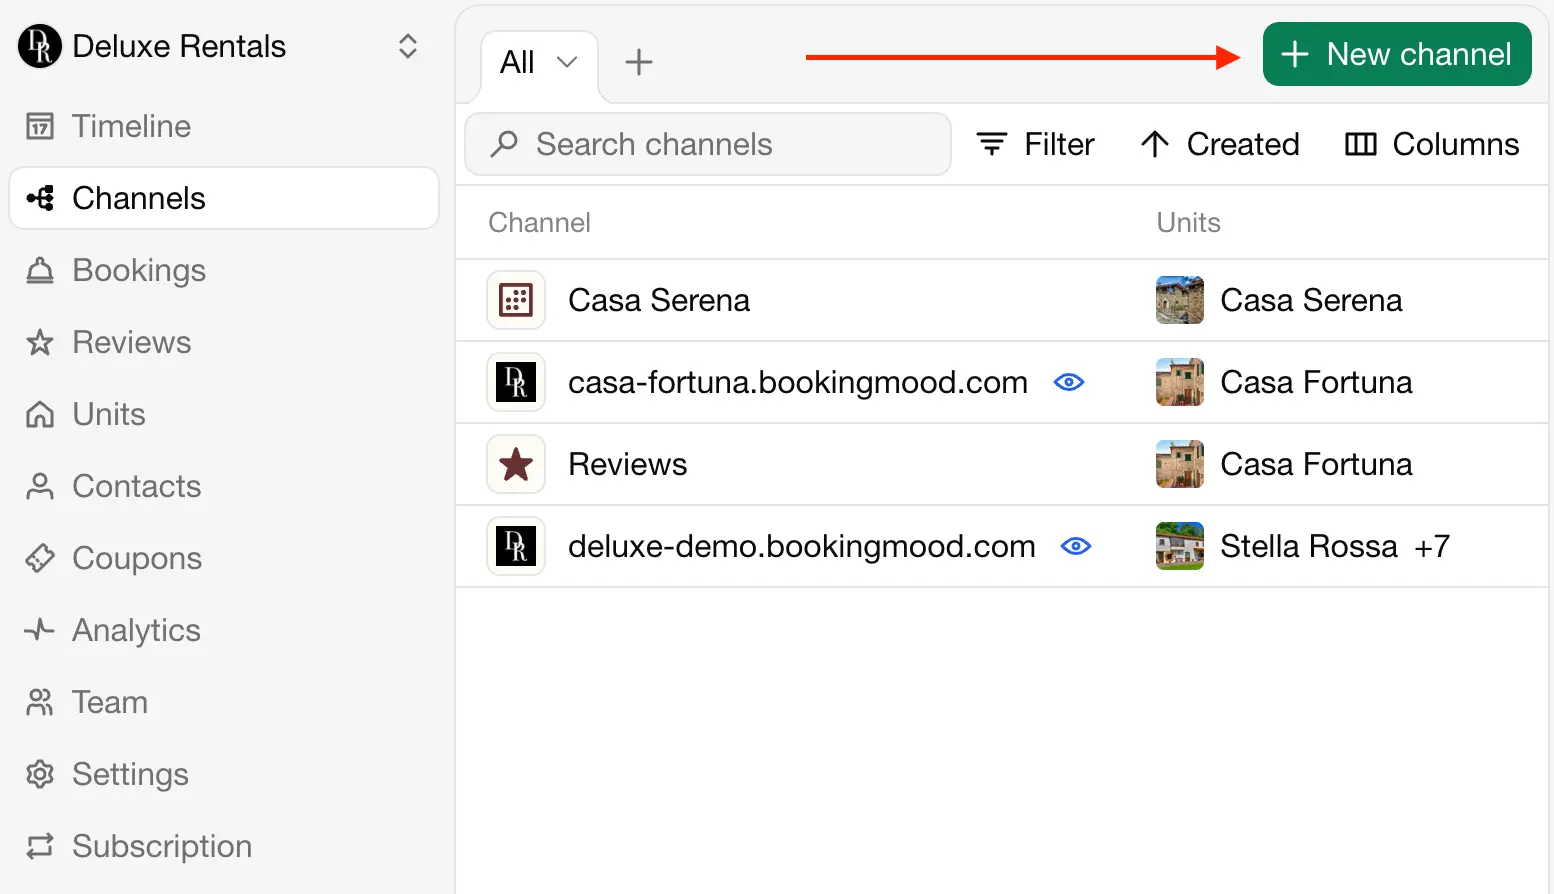Click the Reviews star channel icon
This screenshot has width=1554, height=894.
[516, 464]
